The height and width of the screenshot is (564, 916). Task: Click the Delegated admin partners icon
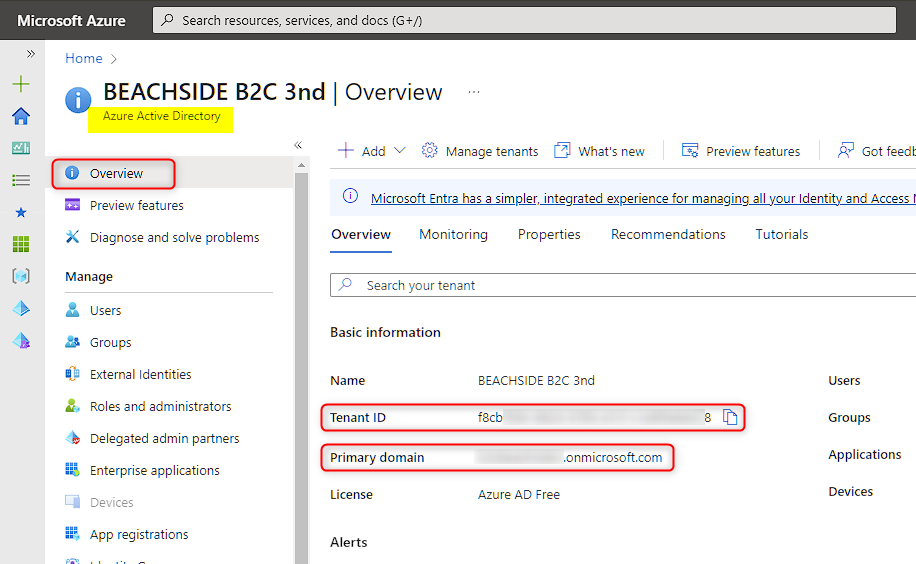tap(72, 438)
